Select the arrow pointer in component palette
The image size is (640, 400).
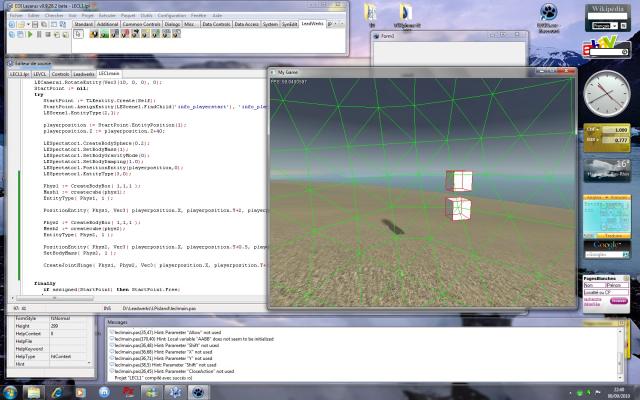[x=78, y=34]
